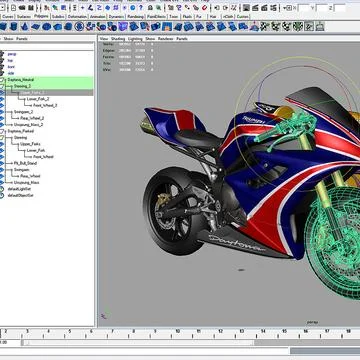Click the defaultObjectSet set icon
Screen dimensions: 360x360
2,195
